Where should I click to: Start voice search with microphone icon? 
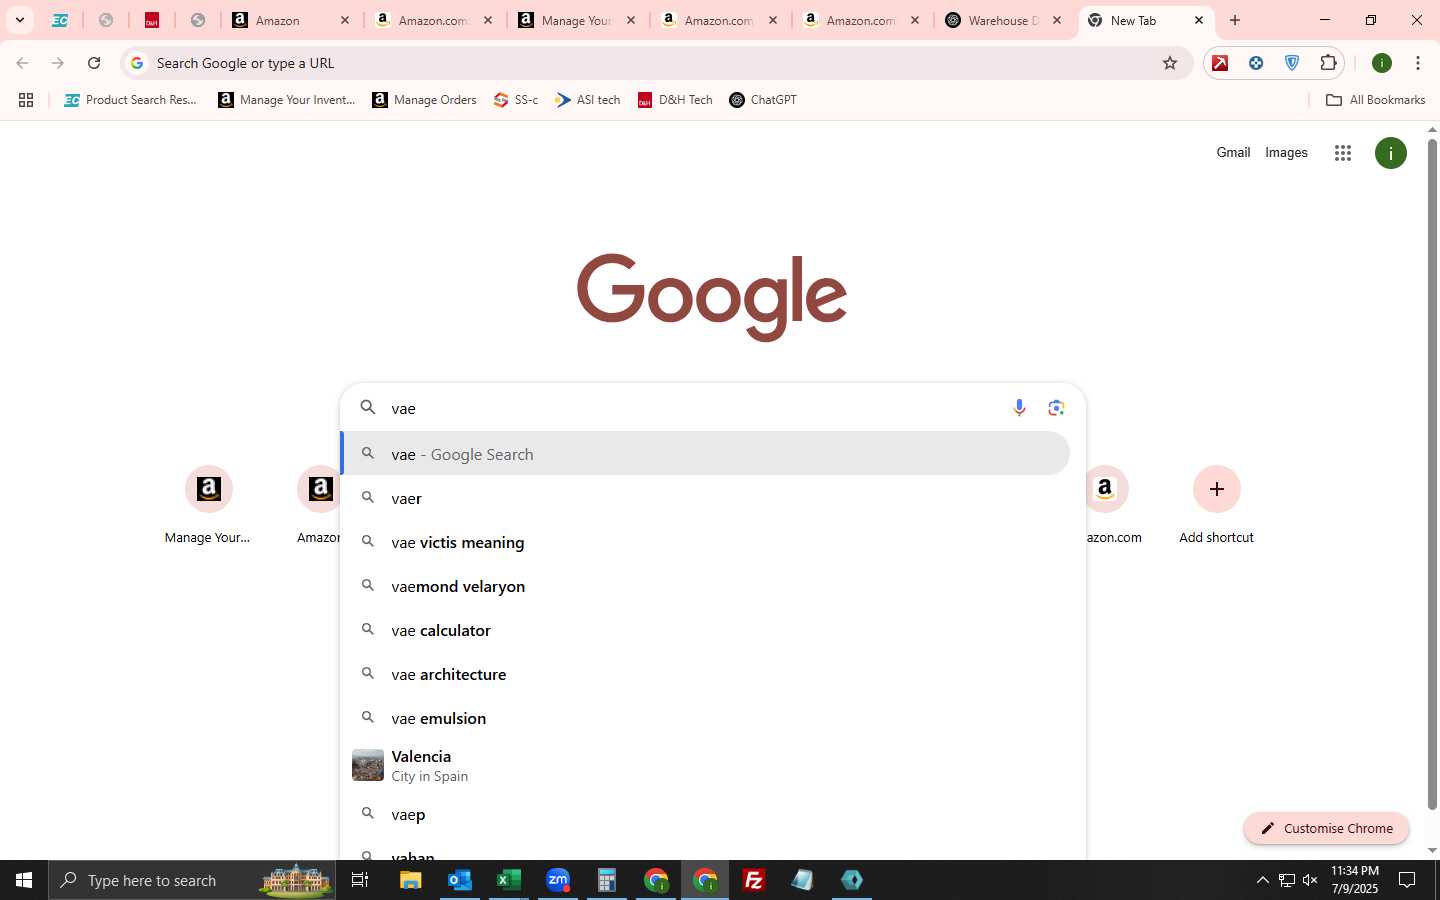[x=1019, y=408]
